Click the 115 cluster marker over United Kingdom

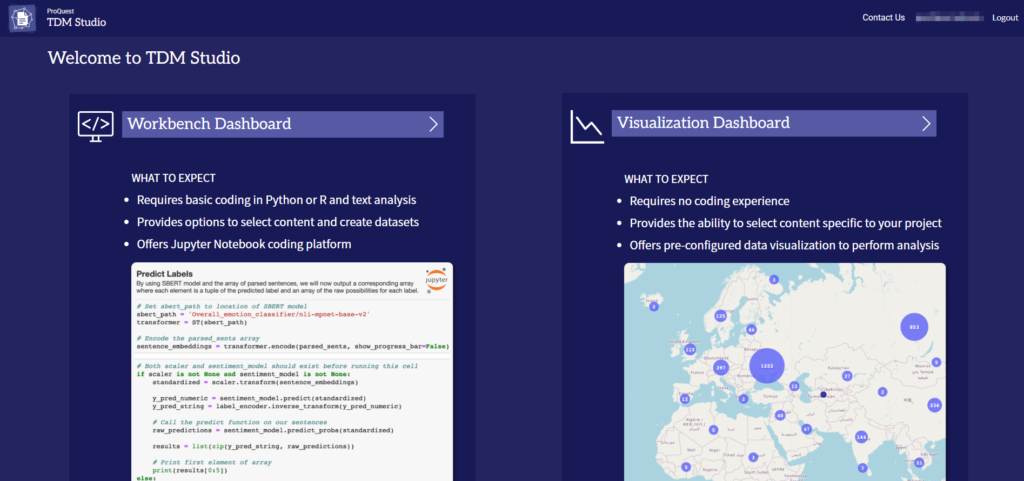[689, 349]
